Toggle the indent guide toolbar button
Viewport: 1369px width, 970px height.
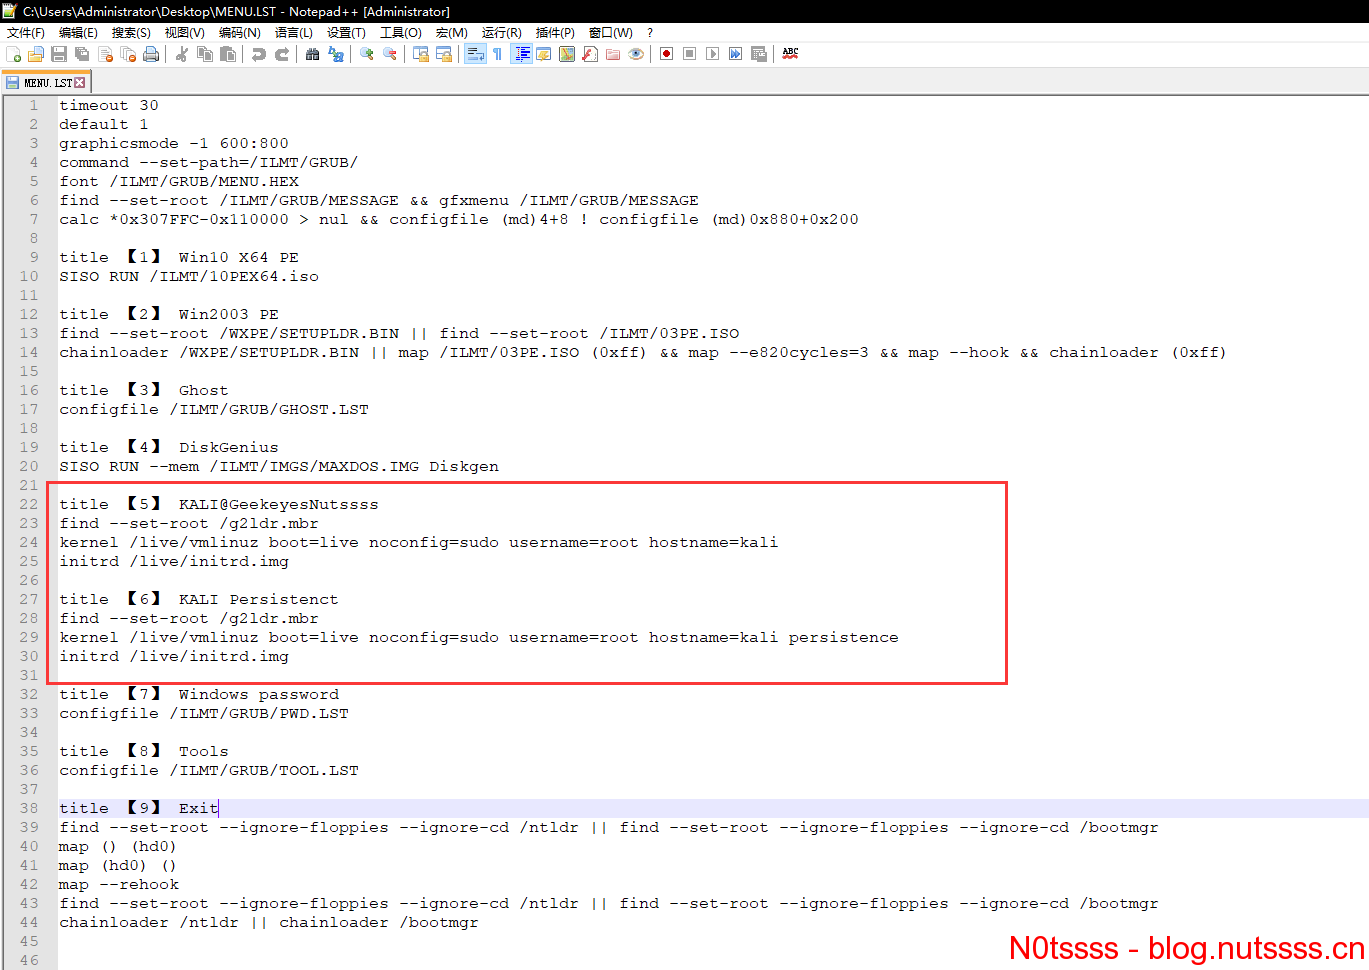[x=521, y=54]
